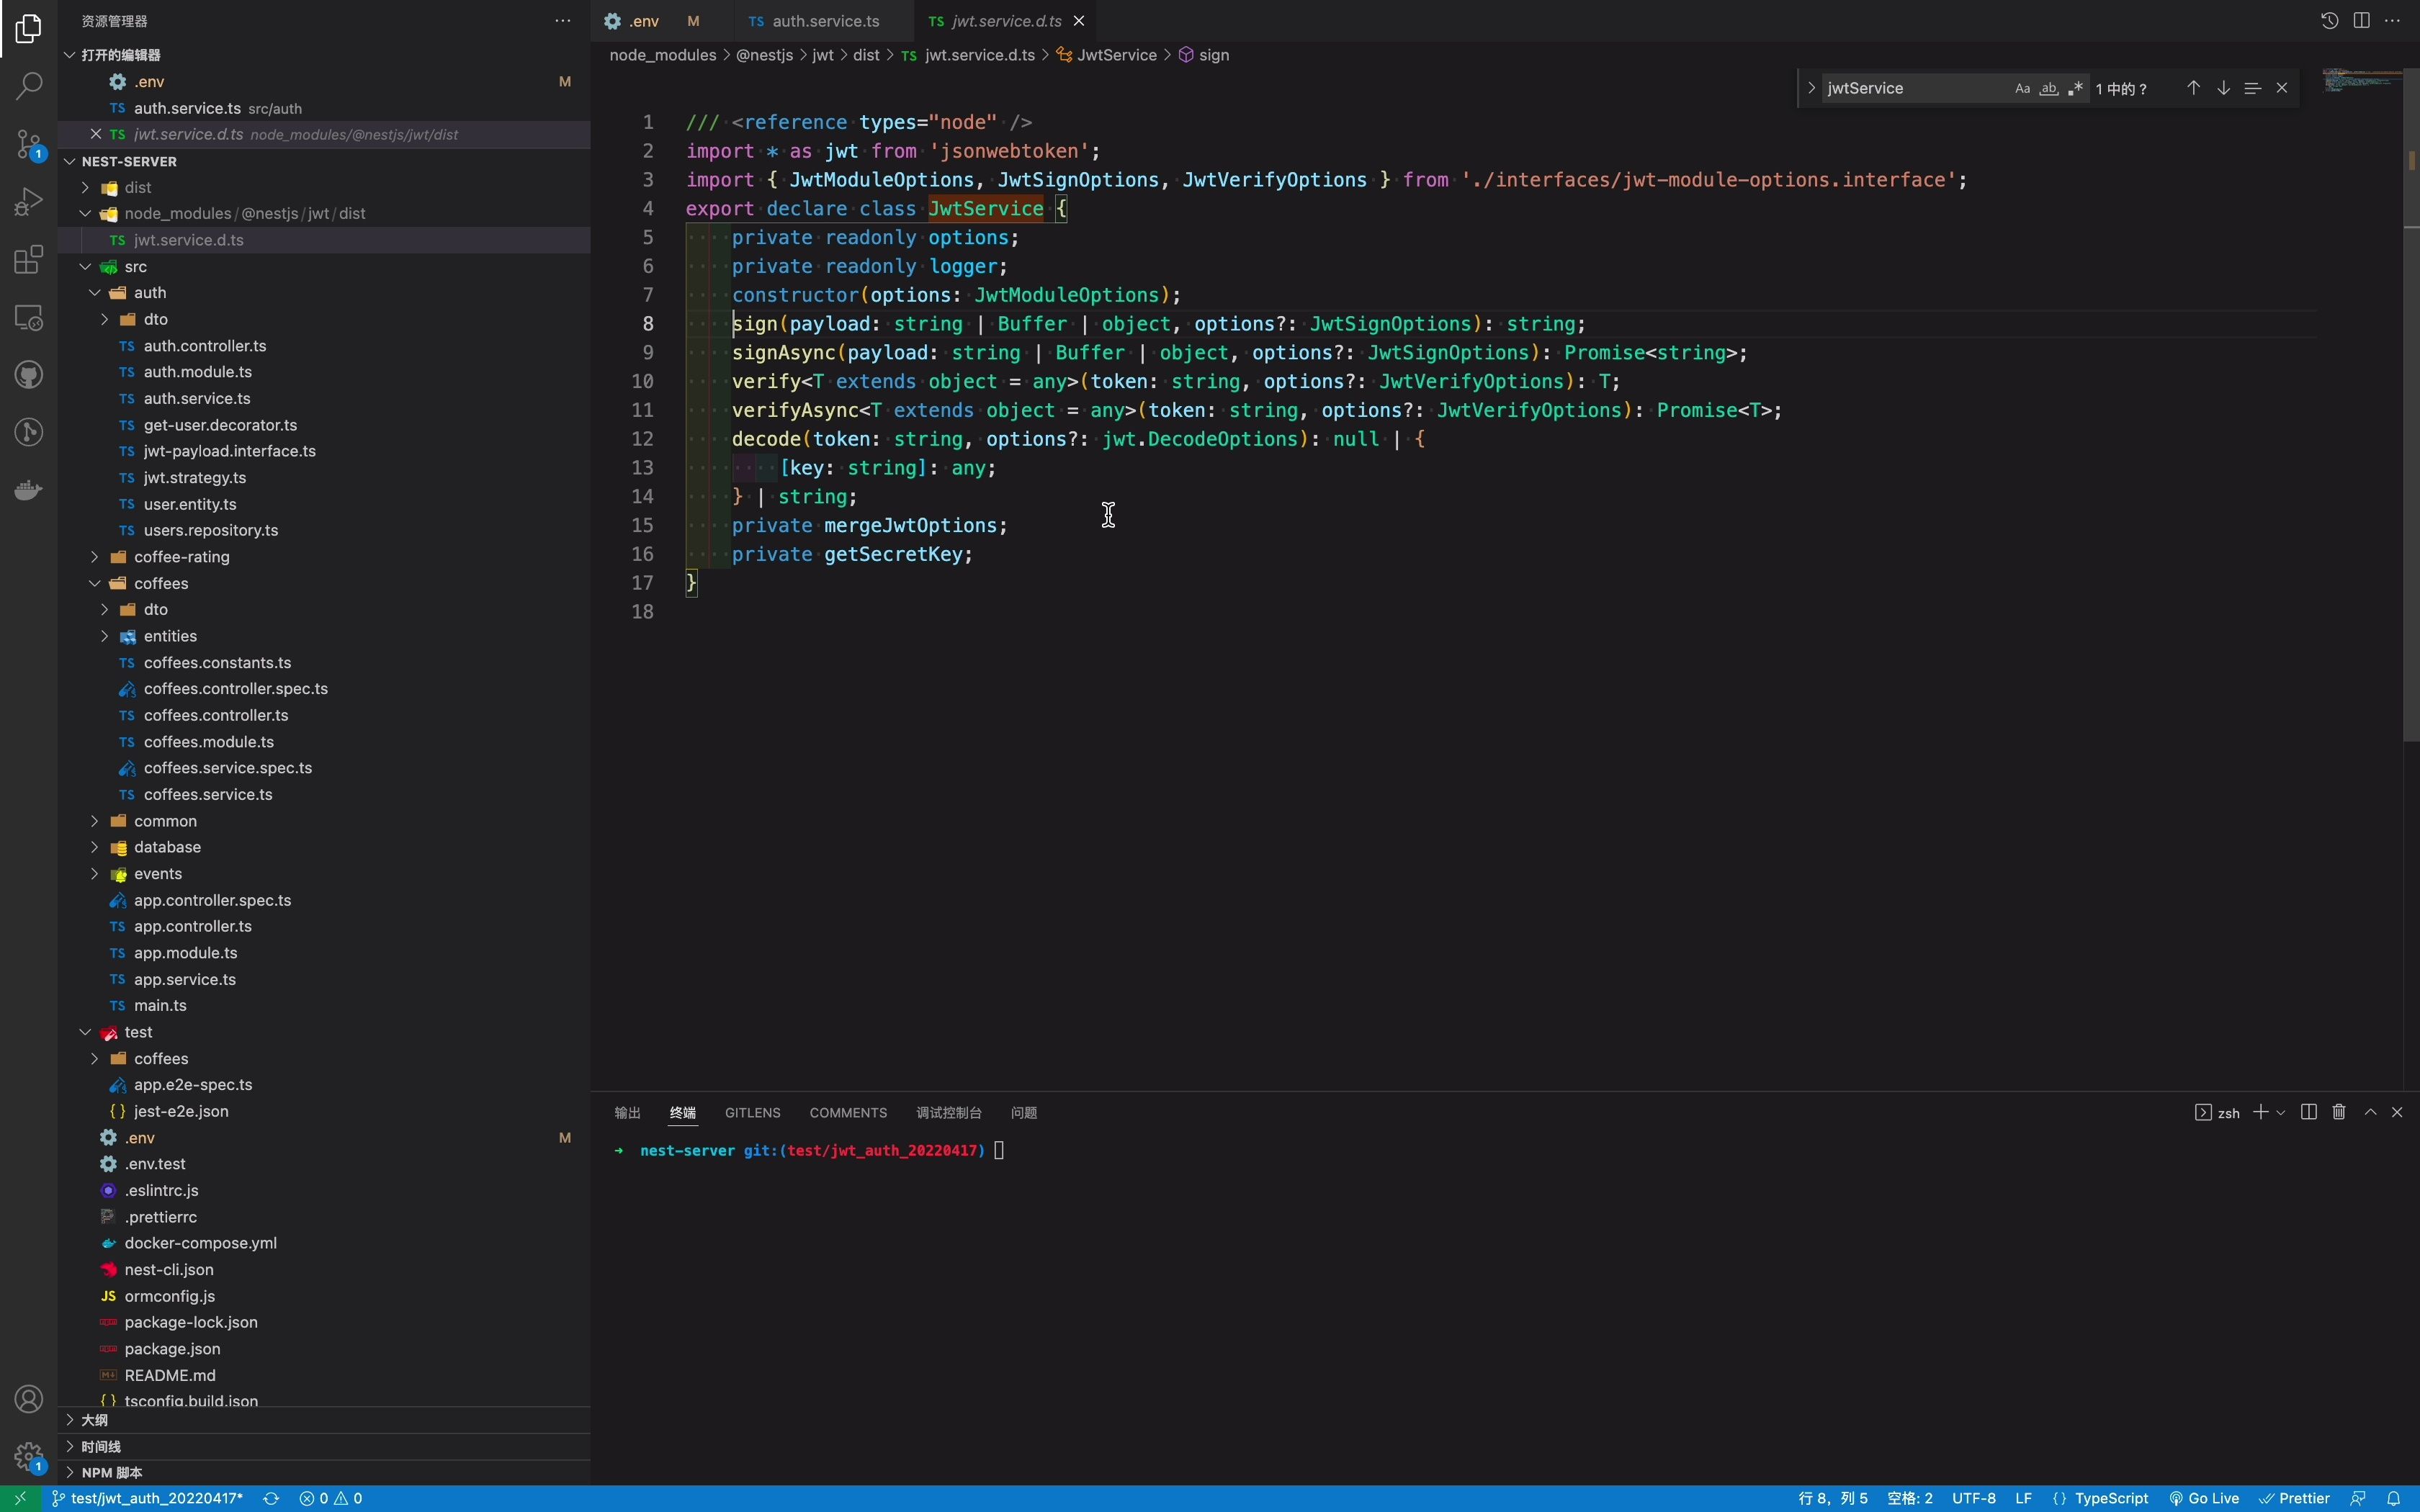2420x1512 pixels.
Task: Open the Search view in activity bar
Action: [x=29, y=86]
